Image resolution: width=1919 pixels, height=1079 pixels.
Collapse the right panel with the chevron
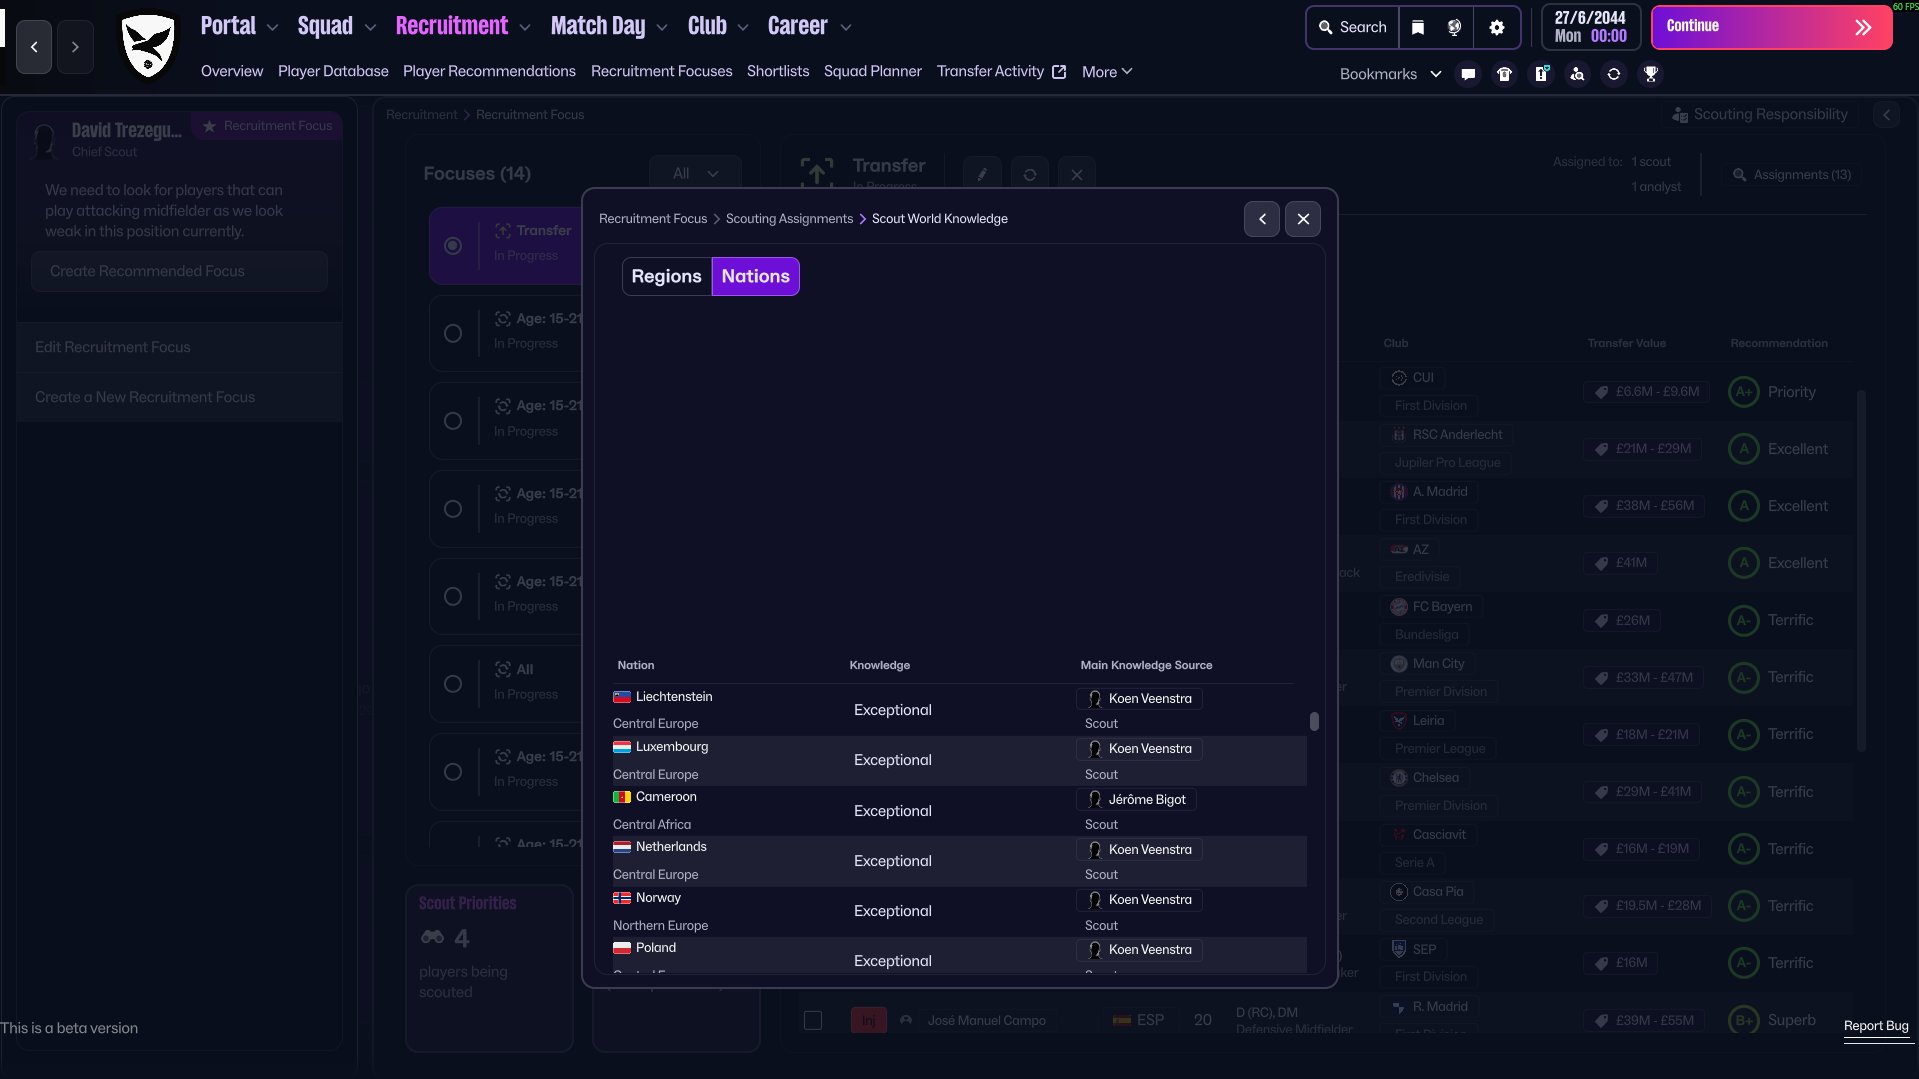coord(1887,115)
